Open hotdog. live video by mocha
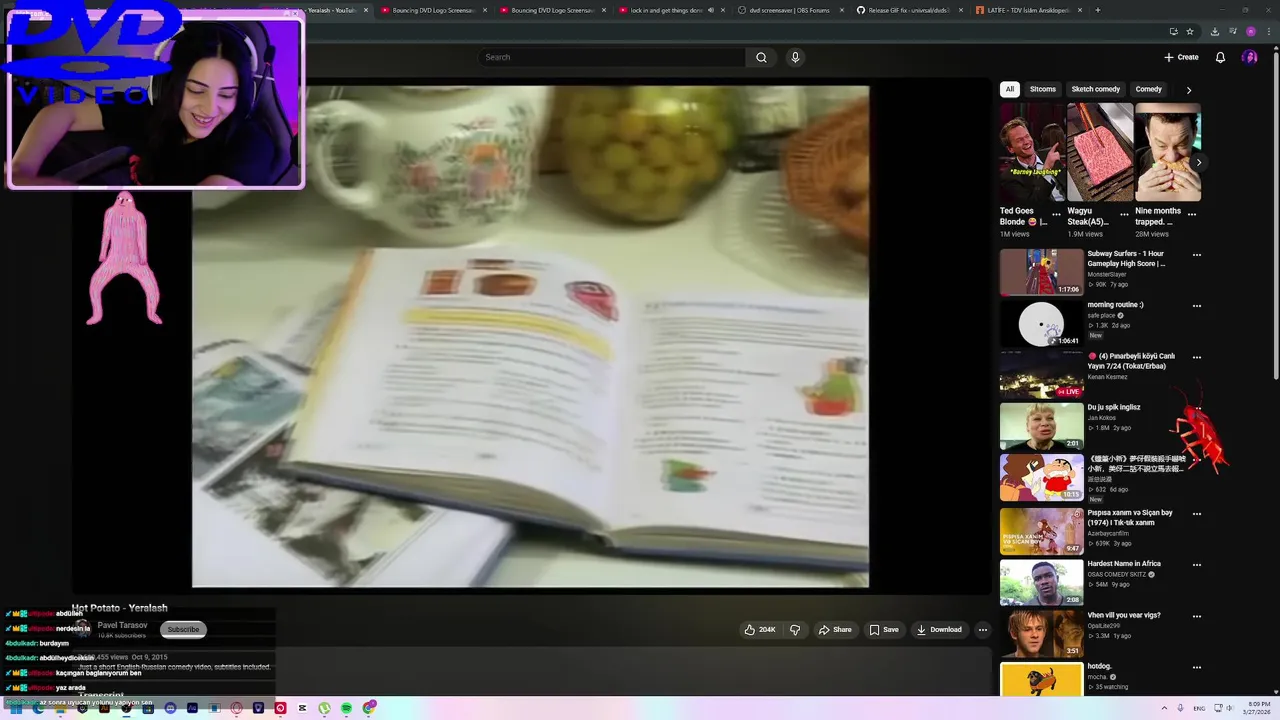 pyautogui.click(x=1041, y=680)
